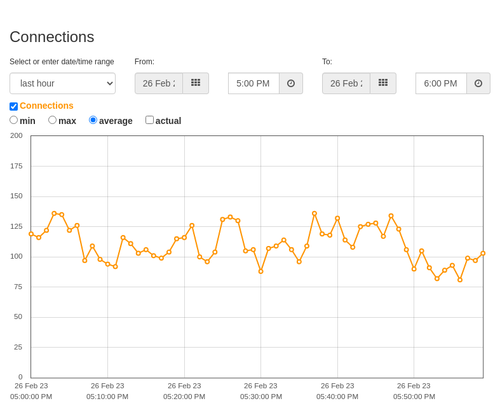The width and height of the screenshot is (500, 403).
Task: Open the From time clock picker icon
Action: [x=291, y=83]
